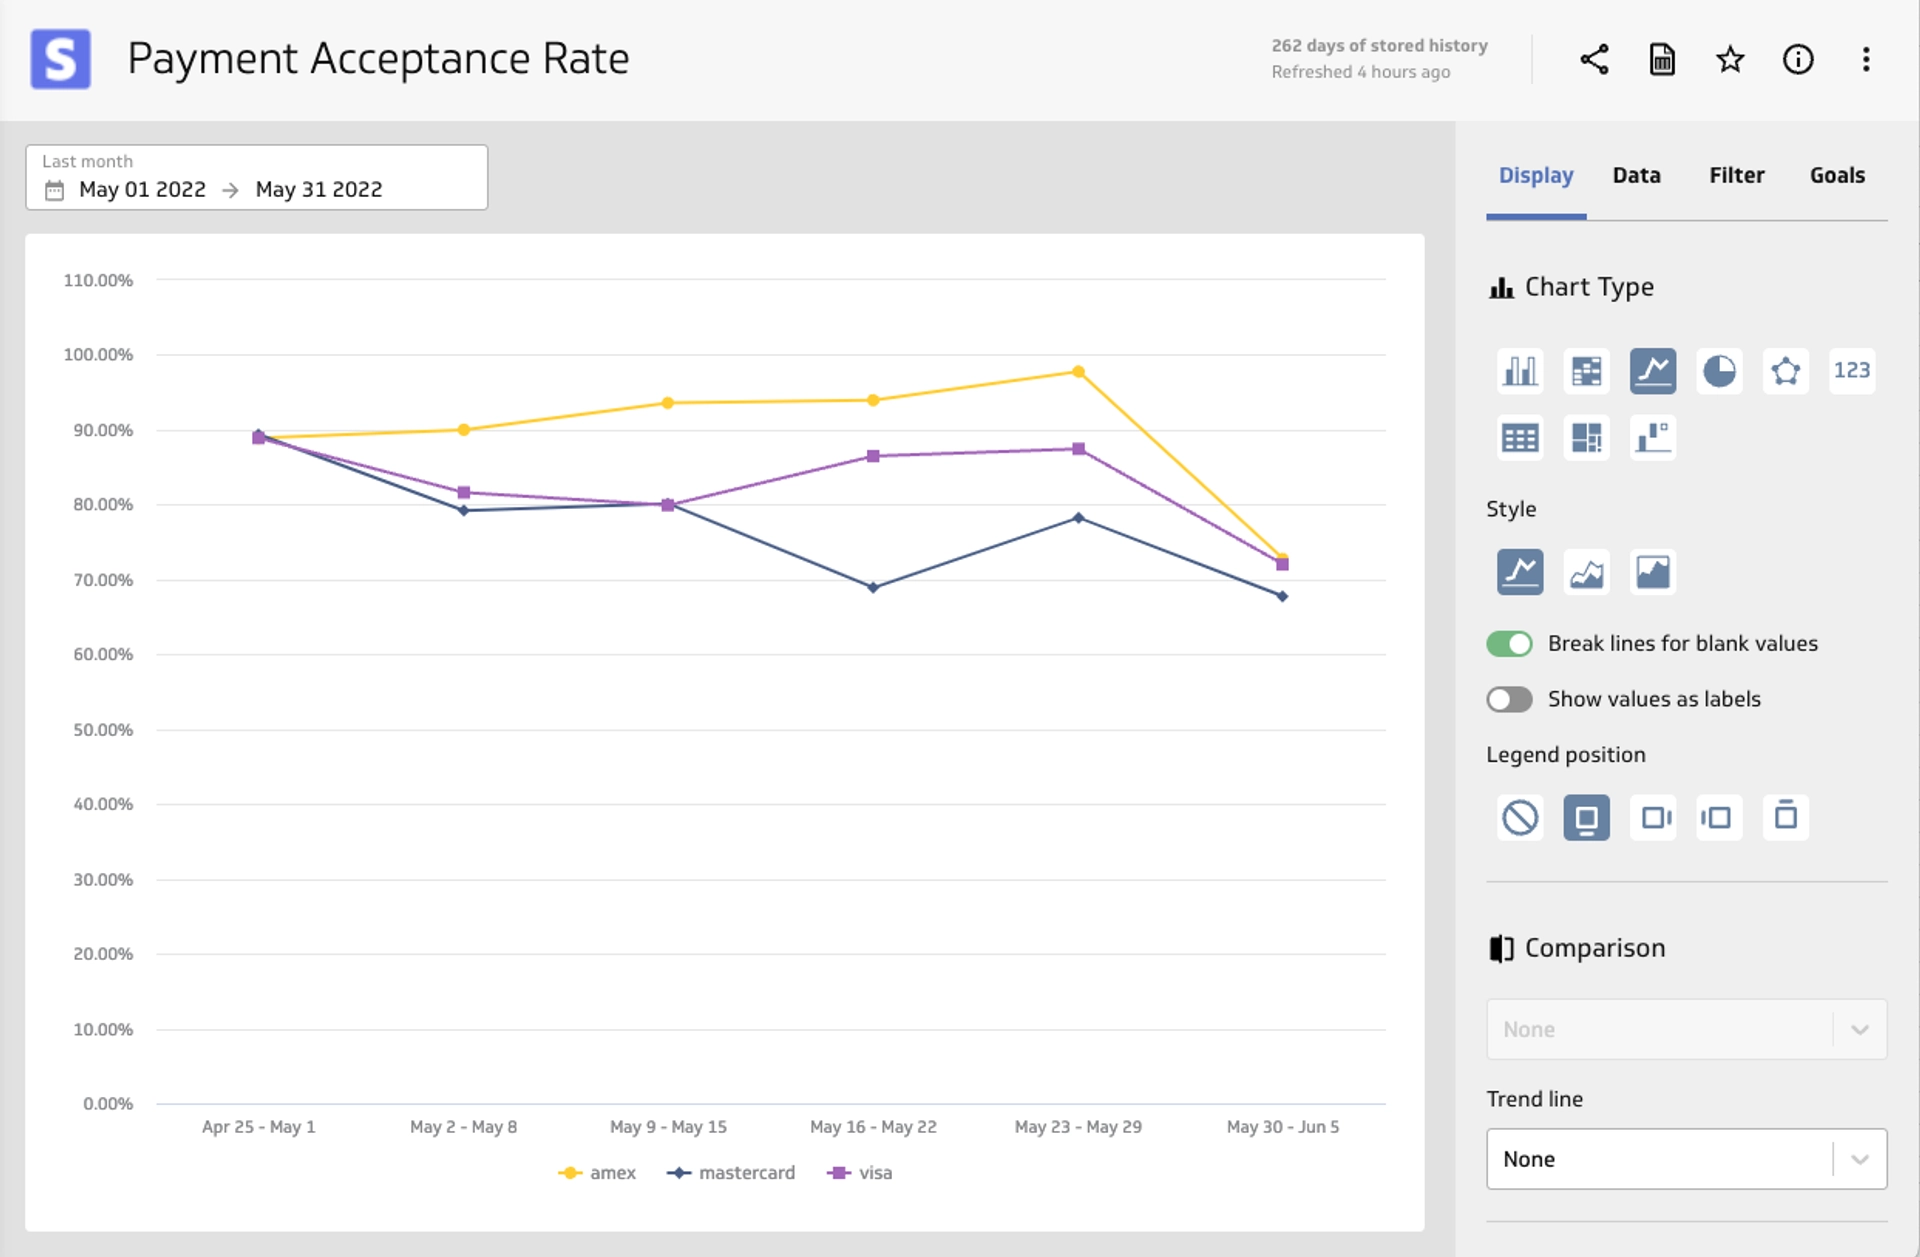The image size is (1920, 1257).
Task: Switch to the Display tab
Action: 1536,175
